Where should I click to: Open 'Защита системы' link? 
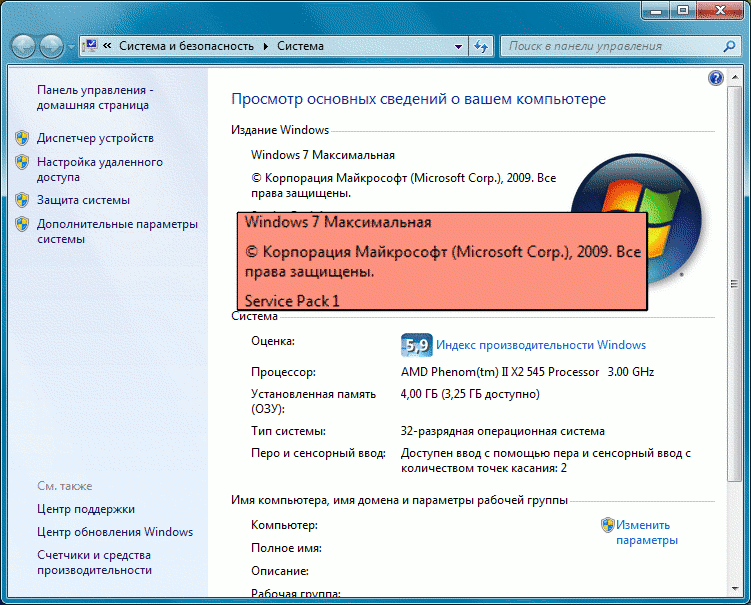tap(83, 200)
